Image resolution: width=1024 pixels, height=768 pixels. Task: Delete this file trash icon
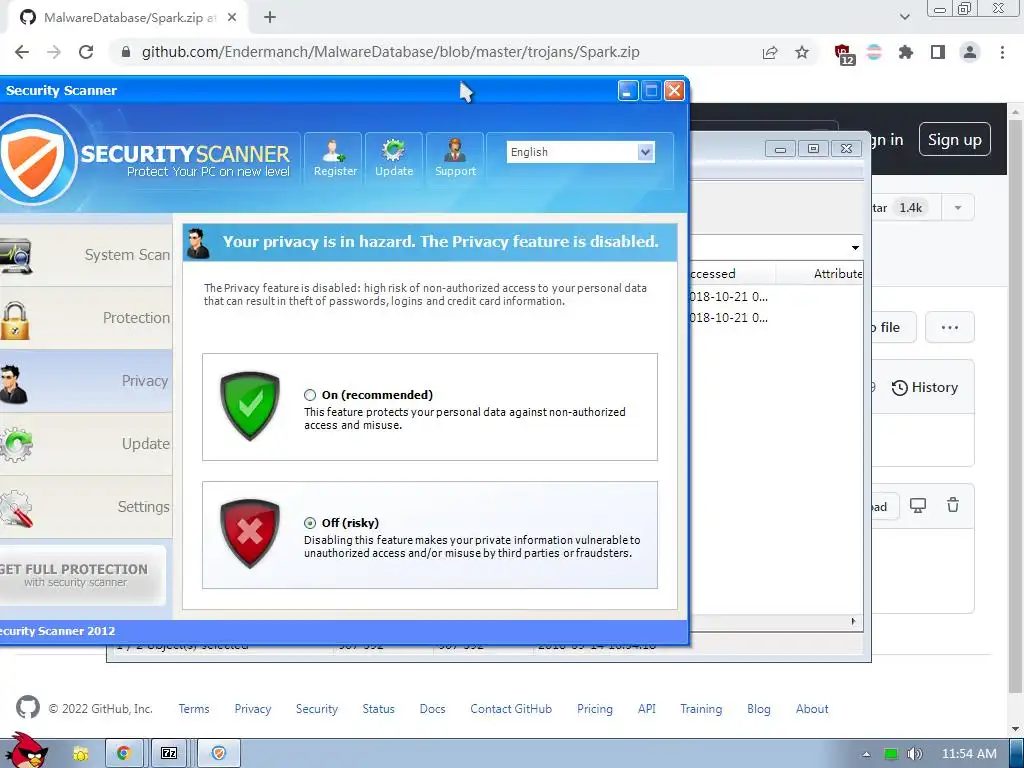(x=953, y=505)
